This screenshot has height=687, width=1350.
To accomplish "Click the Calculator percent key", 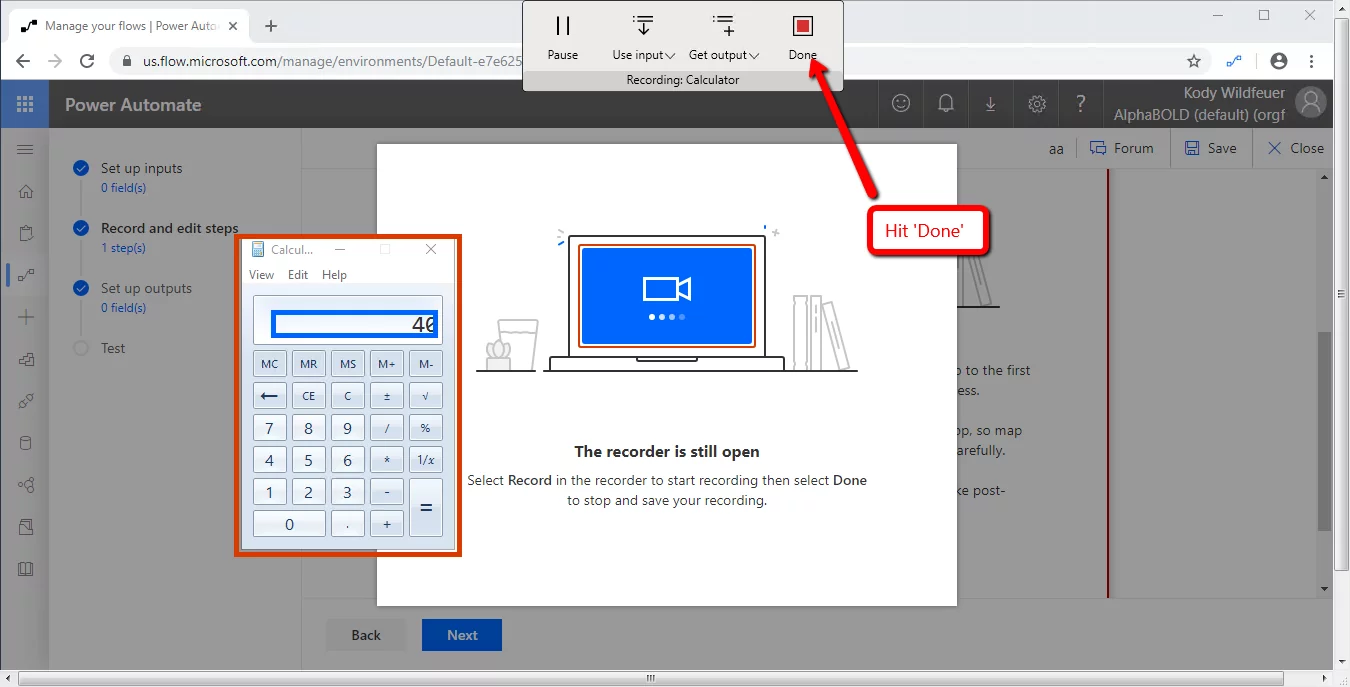I will coord(425,428).
